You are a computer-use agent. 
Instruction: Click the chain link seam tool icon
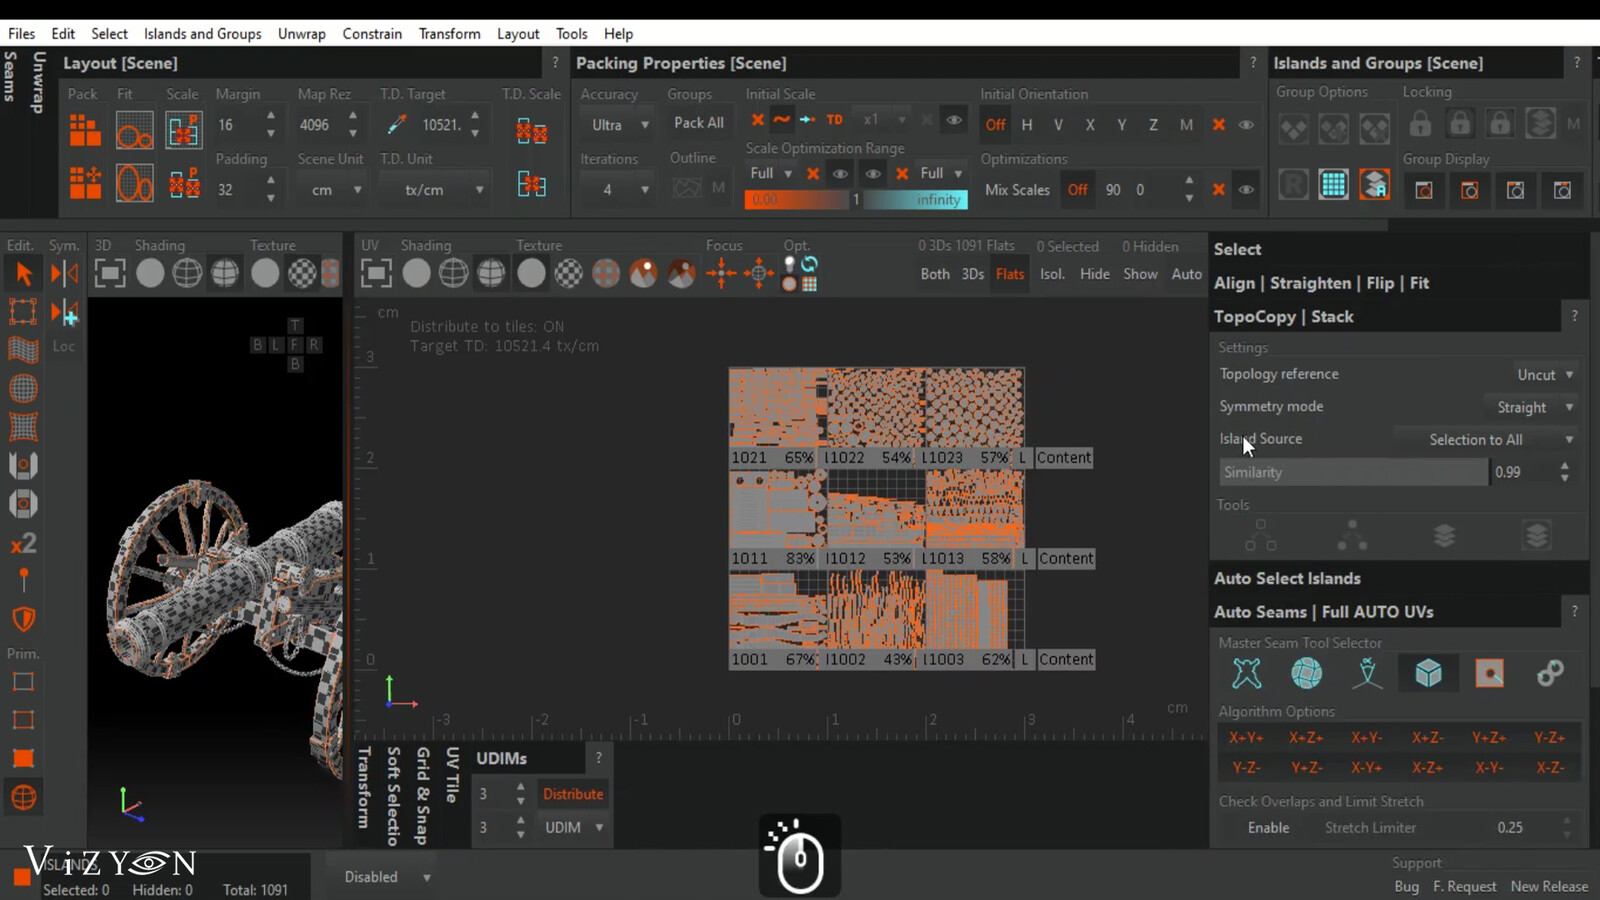click(1550, 673)
